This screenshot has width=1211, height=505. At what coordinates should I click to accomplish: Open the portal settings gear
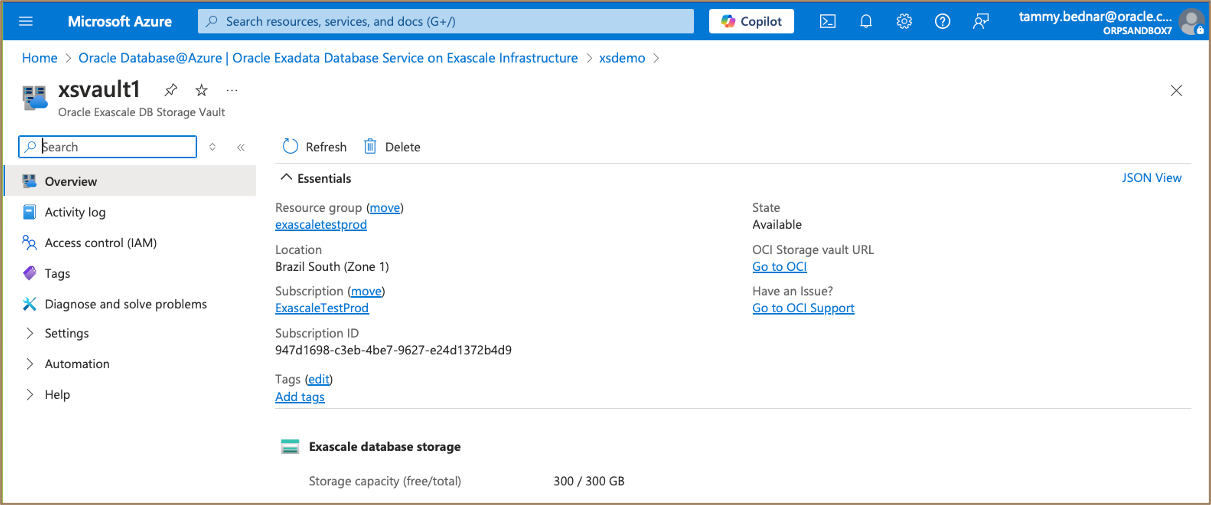coord(904,21)
